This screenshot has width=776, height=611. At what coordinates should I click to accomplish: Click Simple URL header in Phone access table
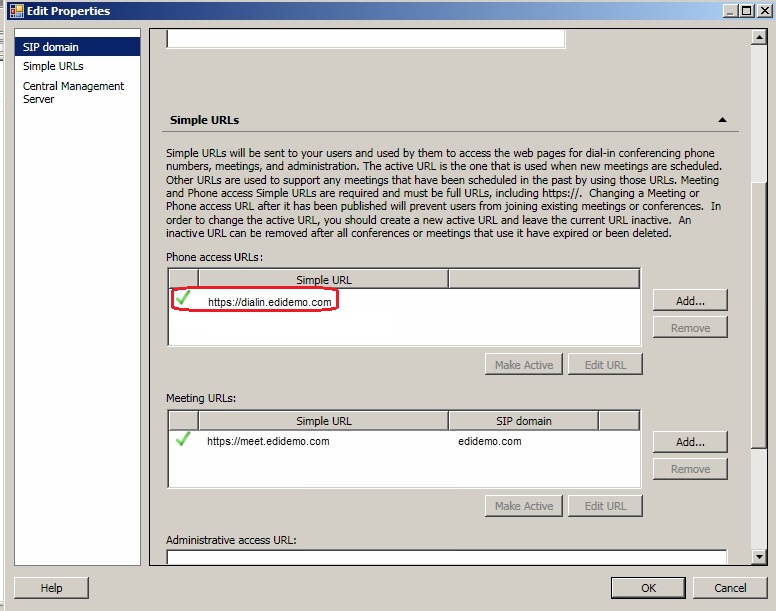323,280
